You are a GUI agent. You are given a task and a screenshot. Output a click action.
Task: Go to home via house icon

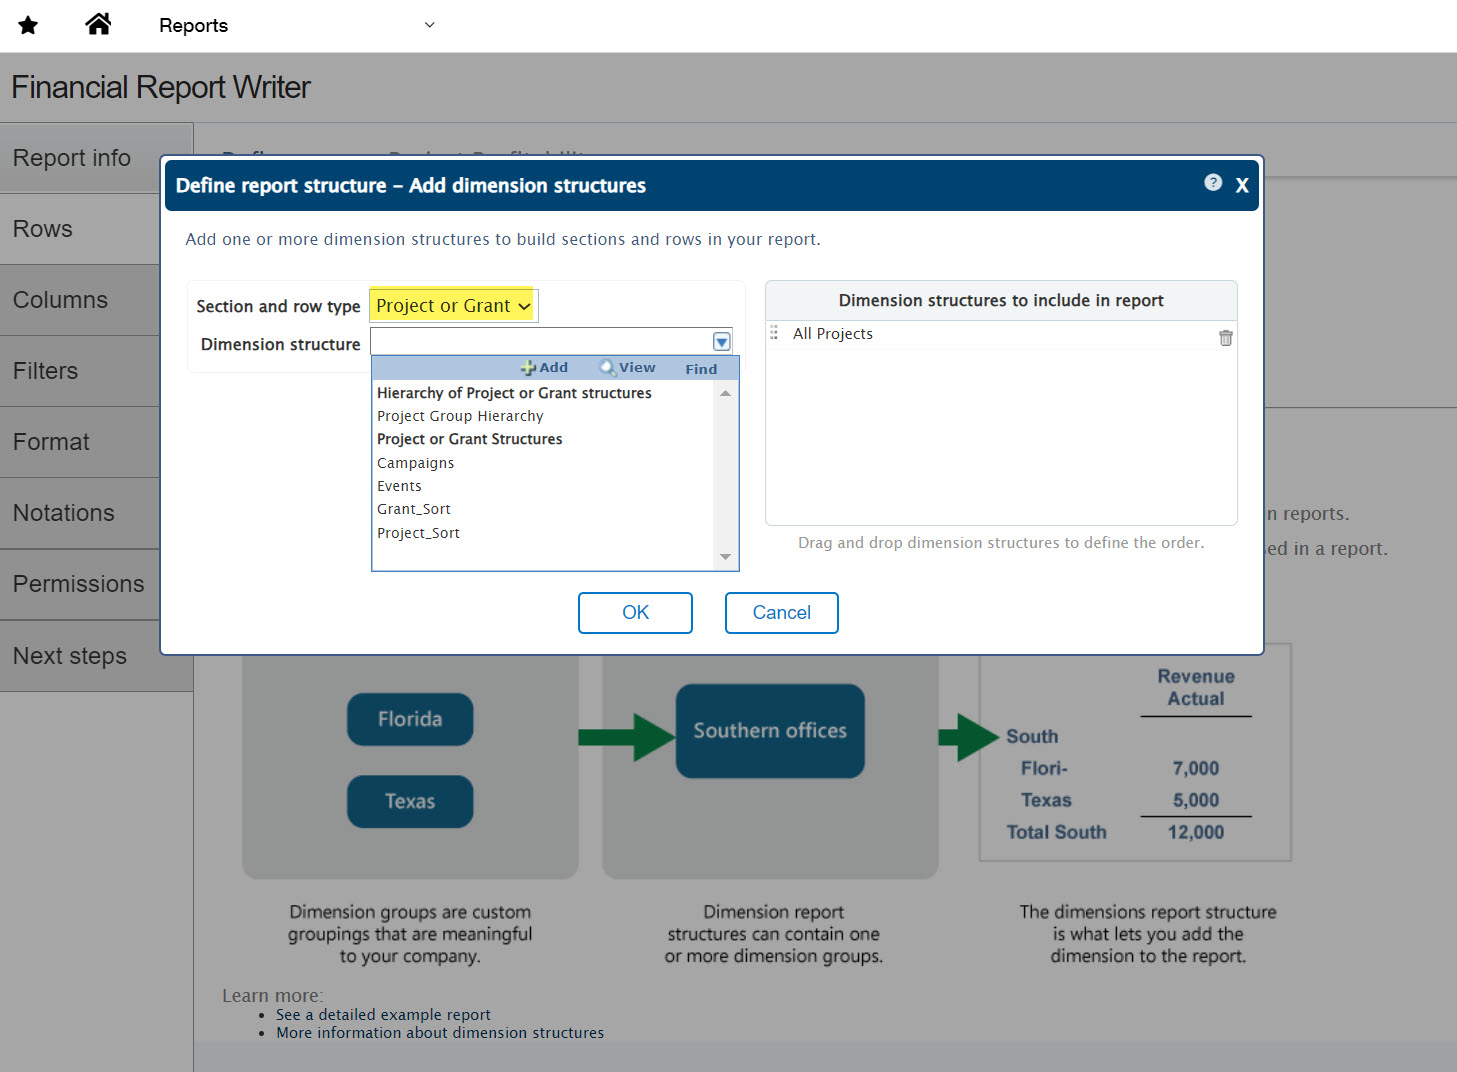(98, 24)
